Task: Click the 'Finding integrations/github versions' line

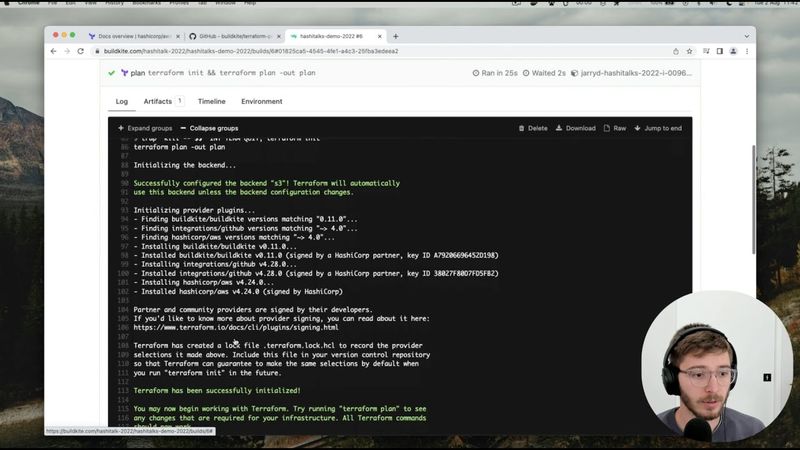Action: [x=245, y=229]
